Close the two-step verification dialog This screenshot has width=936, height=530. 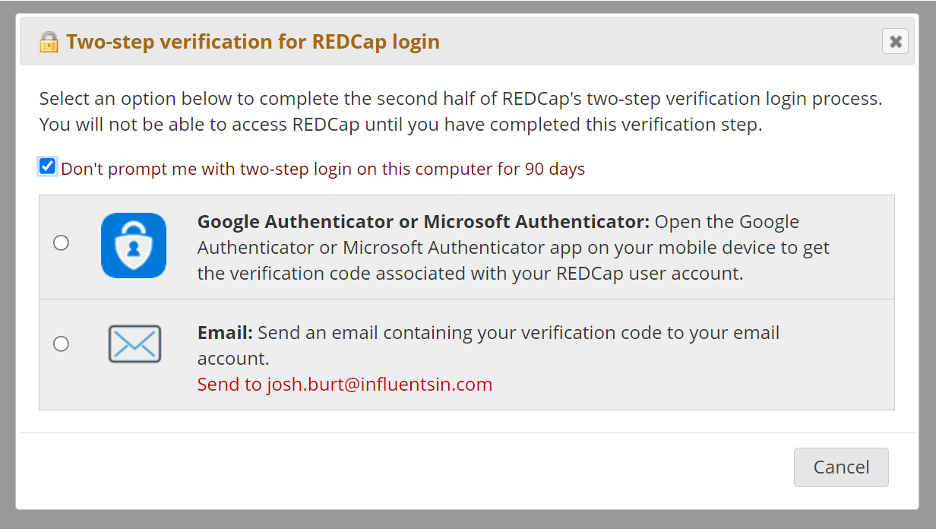point(895,41)
